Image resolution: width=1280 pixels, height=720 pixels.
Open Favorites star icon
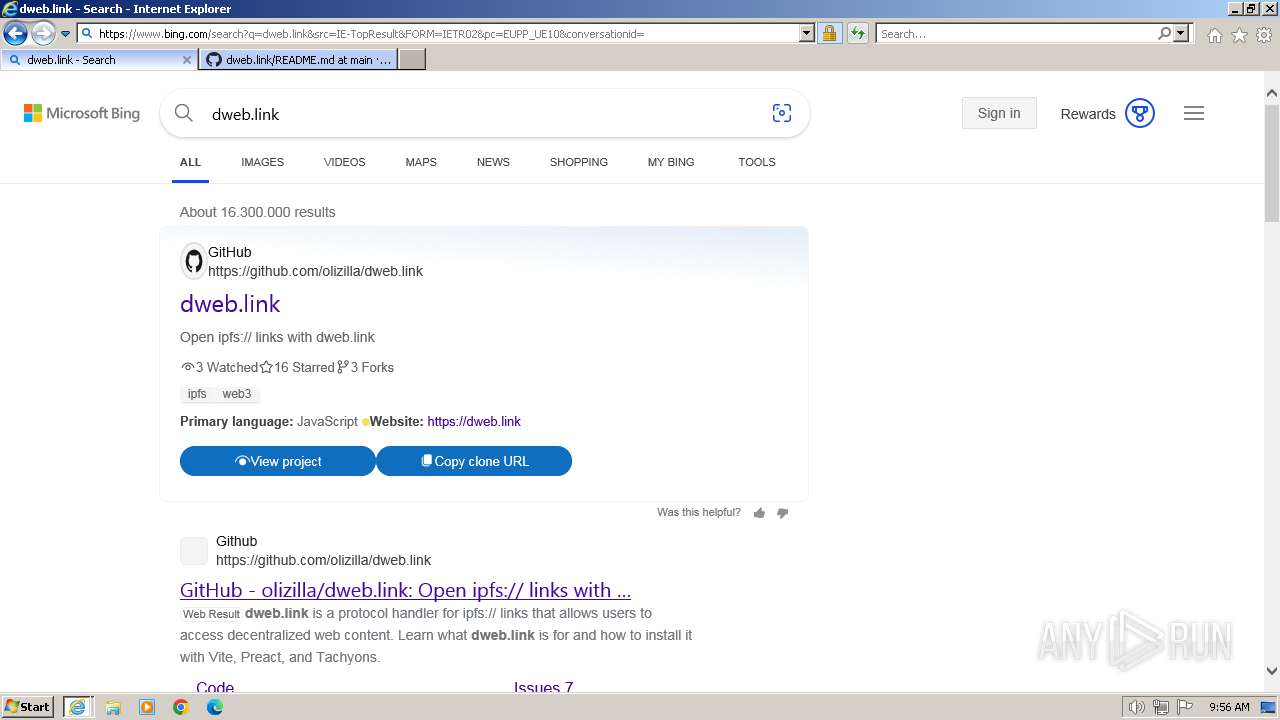coord(1239,35)
